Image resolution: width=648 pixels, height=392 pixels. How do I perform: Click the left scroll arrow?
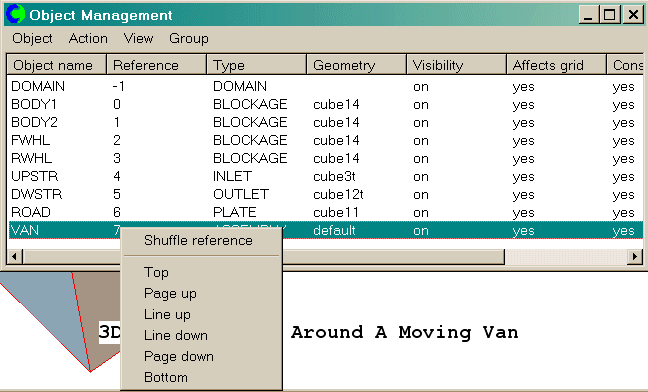click(14, 257)
